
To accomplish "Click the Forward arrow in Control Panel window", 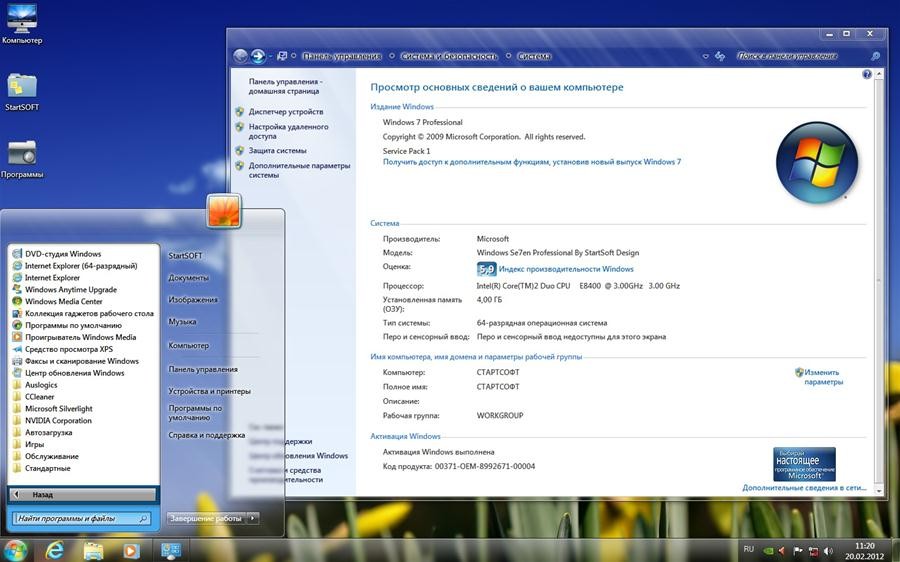I will point(258,56).
